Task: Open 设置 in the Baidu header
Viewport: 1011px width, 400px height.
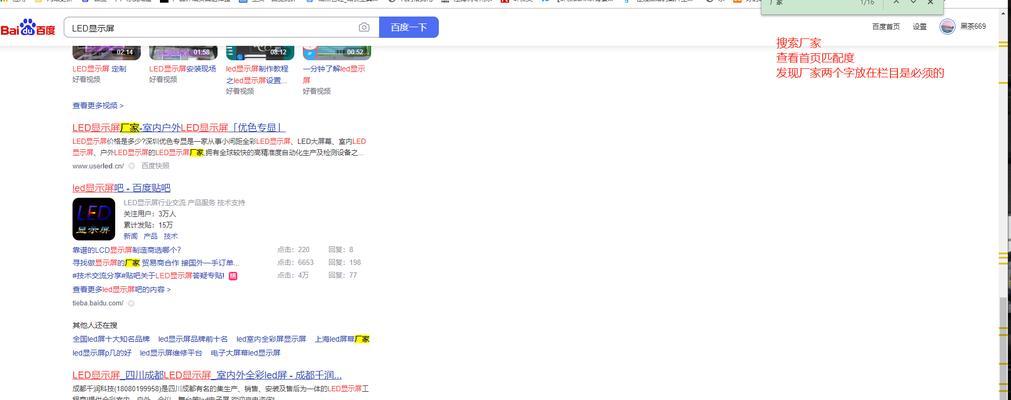Action: tap(919, 26)
